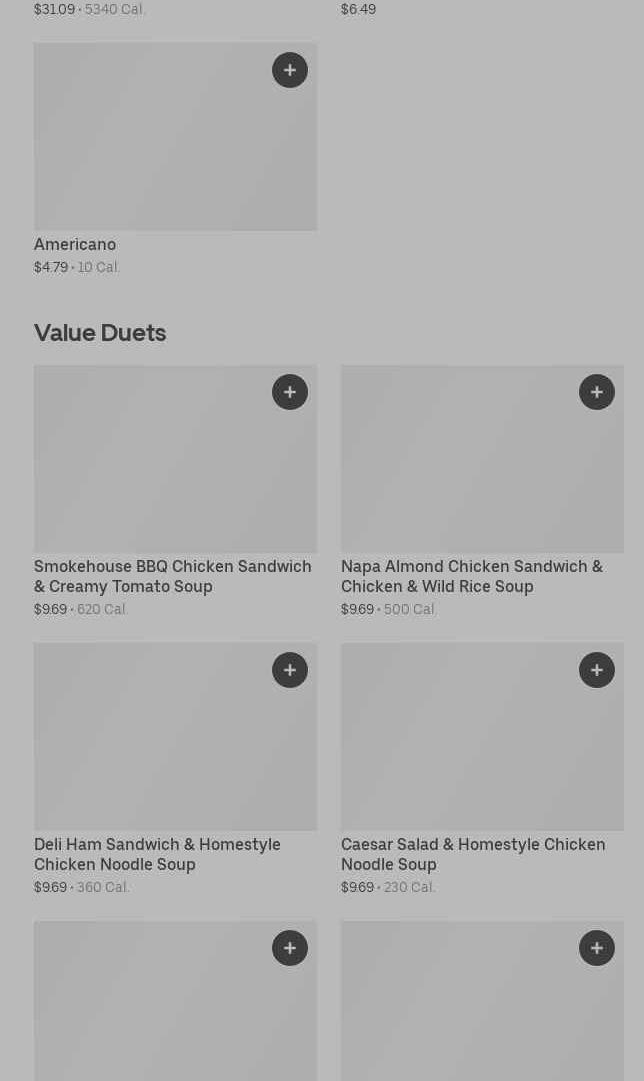
Task: Add Deli Ham Sandwich duet to cart
Action: point(290,670)
